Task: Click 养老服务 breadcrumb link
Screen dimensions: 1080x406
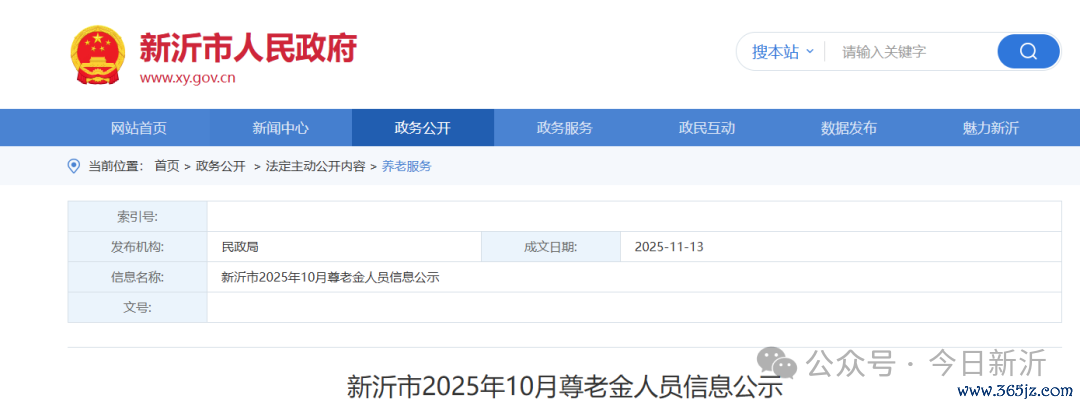Action: coord(407,166)
